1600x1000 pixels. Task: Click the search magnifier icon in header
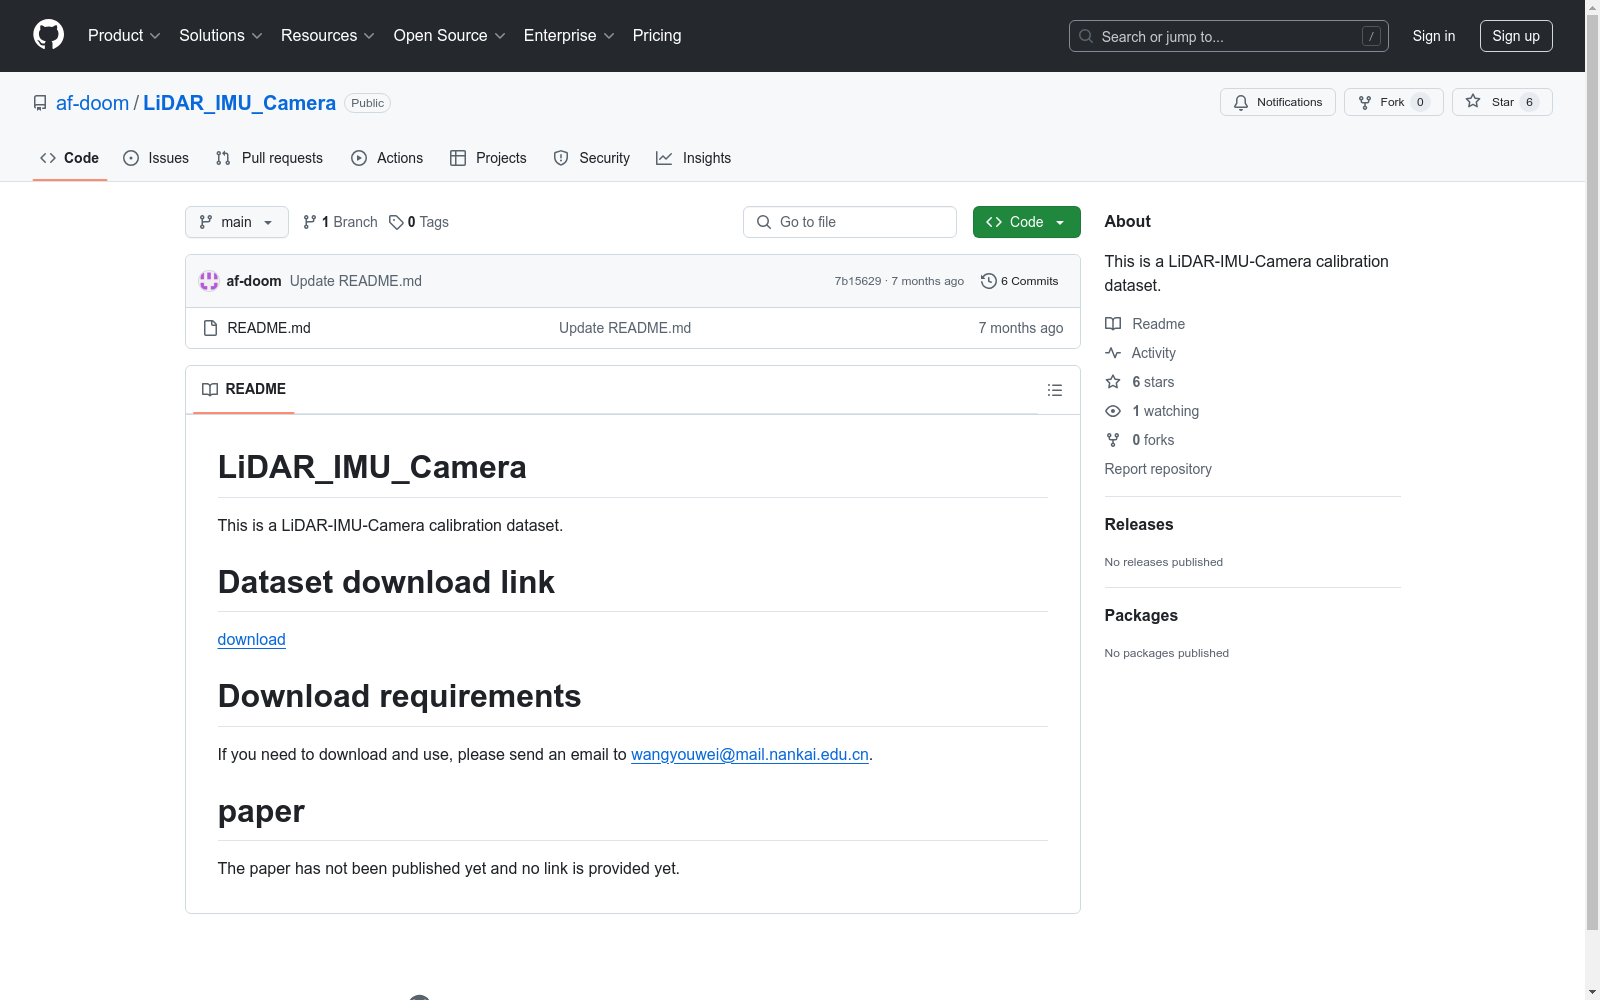point(1086,36)
